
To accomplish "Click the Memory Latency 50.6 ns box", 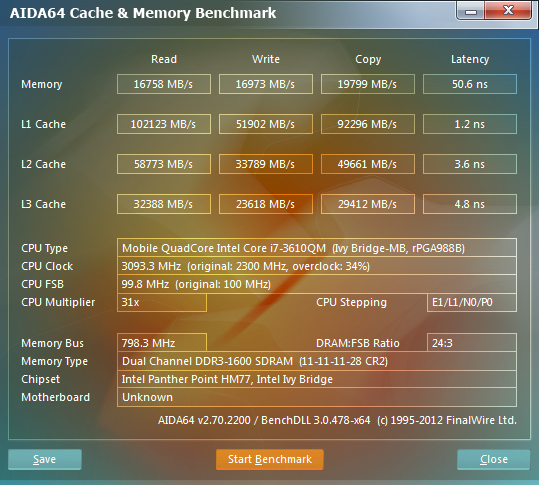I will (x=470, y=84).
